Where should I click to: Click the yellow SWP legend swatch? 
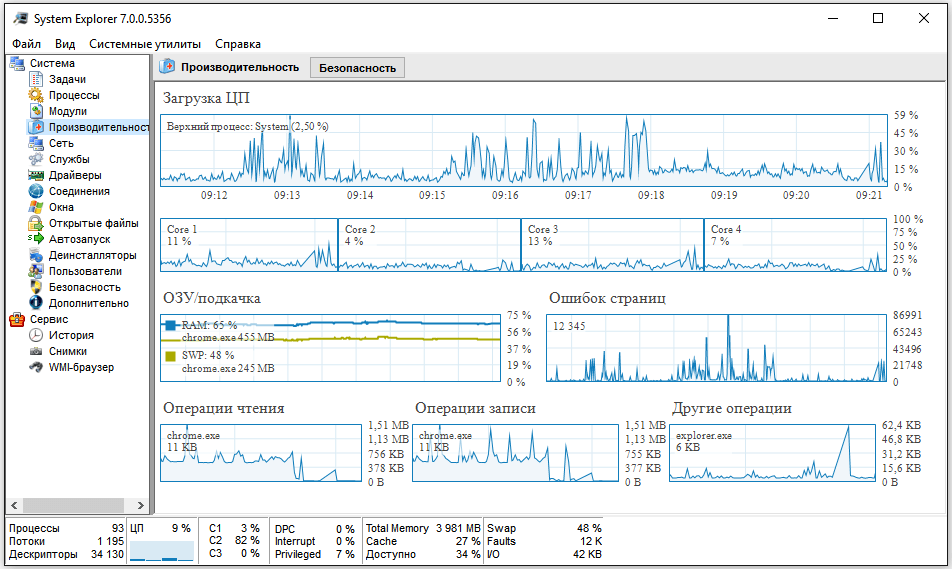[170, 355]
